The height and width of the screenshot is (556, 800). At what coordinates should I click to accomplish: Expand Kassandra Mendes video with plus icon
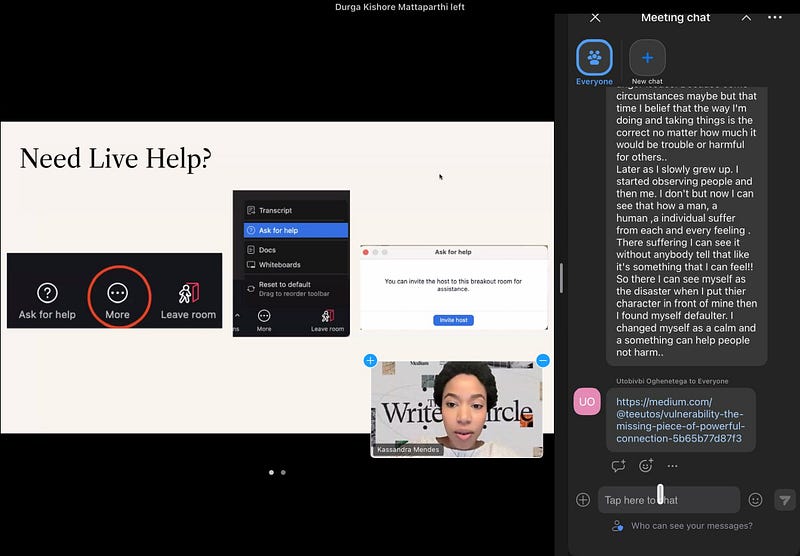point(370,361)
